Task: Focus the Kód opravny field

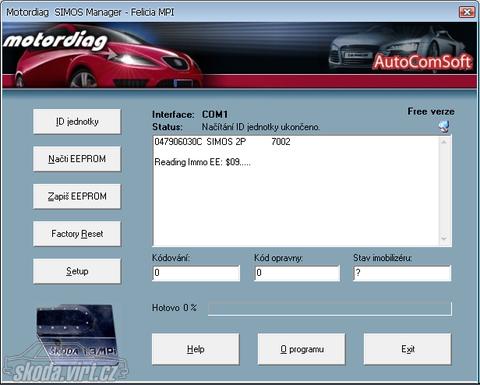Action: (x=297, y=273)
